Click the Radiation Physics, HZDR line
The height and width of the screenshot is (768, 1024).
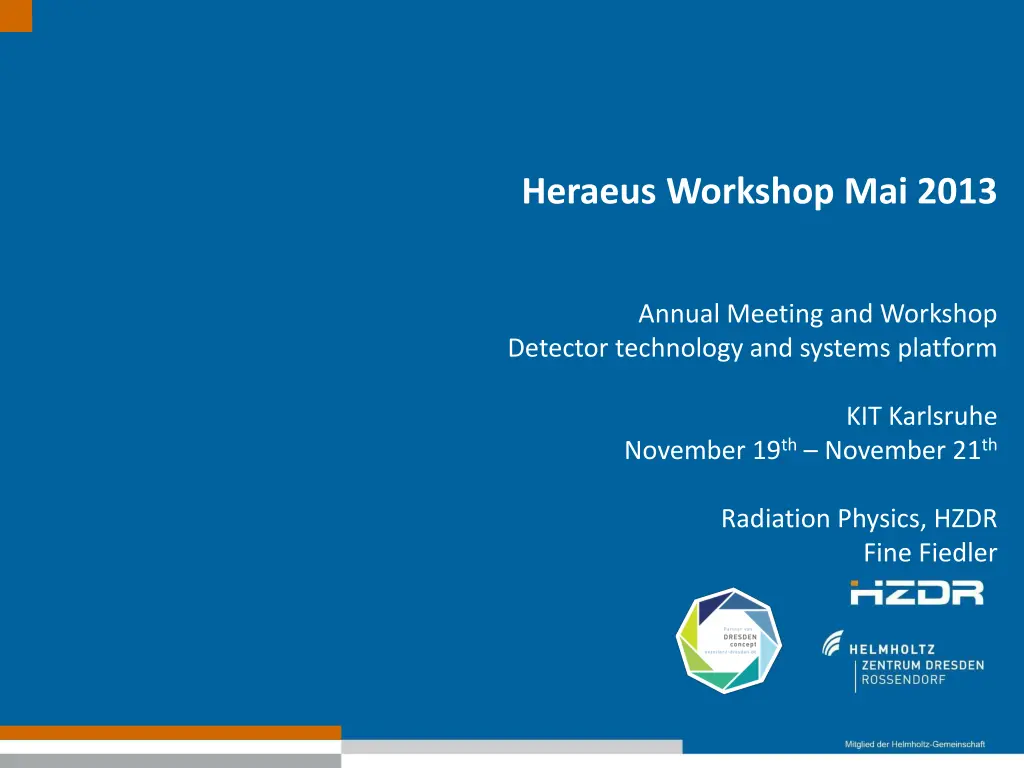(x=859, y=518)
